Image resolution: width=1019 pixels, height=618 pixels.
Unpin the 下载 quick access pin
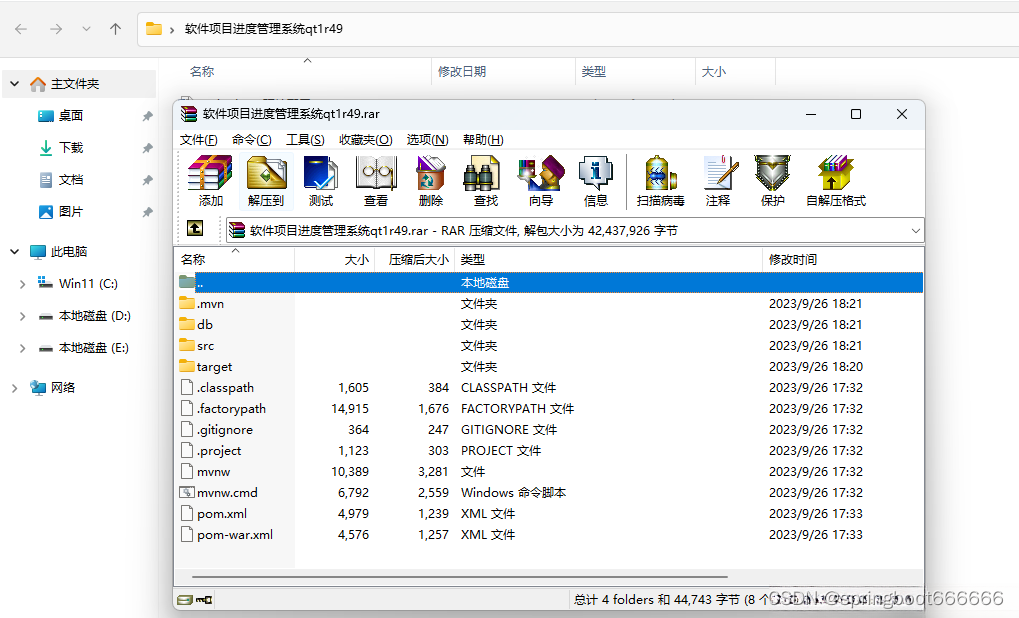pyautogui.click(x=148, y=148)
